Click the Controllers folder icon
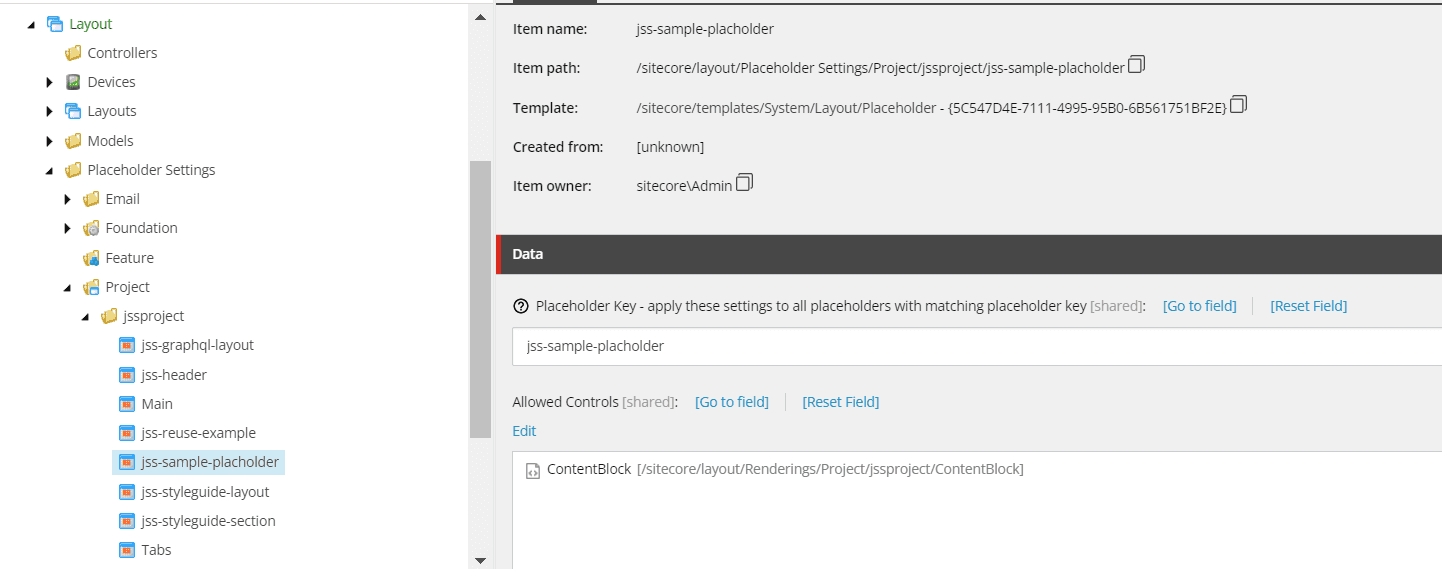Viewport: 1442px width, 569px height. click(x=73, y=53)
